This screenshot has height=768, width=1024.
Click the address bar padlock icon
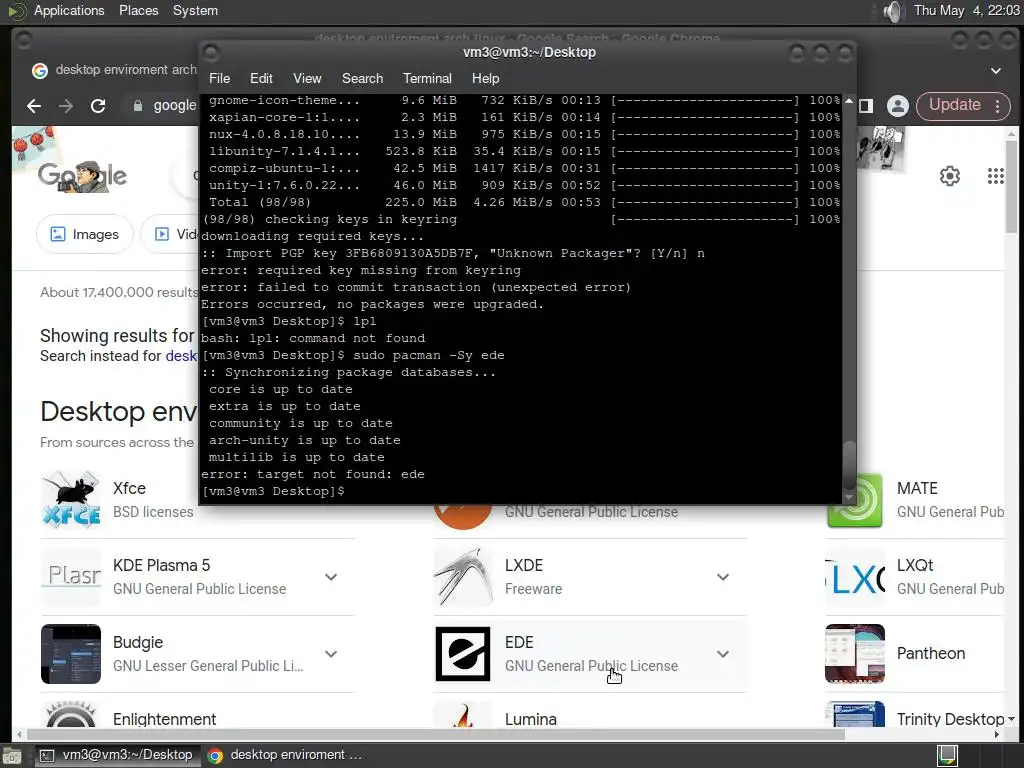pyautogui.click(x=138, y=106)
